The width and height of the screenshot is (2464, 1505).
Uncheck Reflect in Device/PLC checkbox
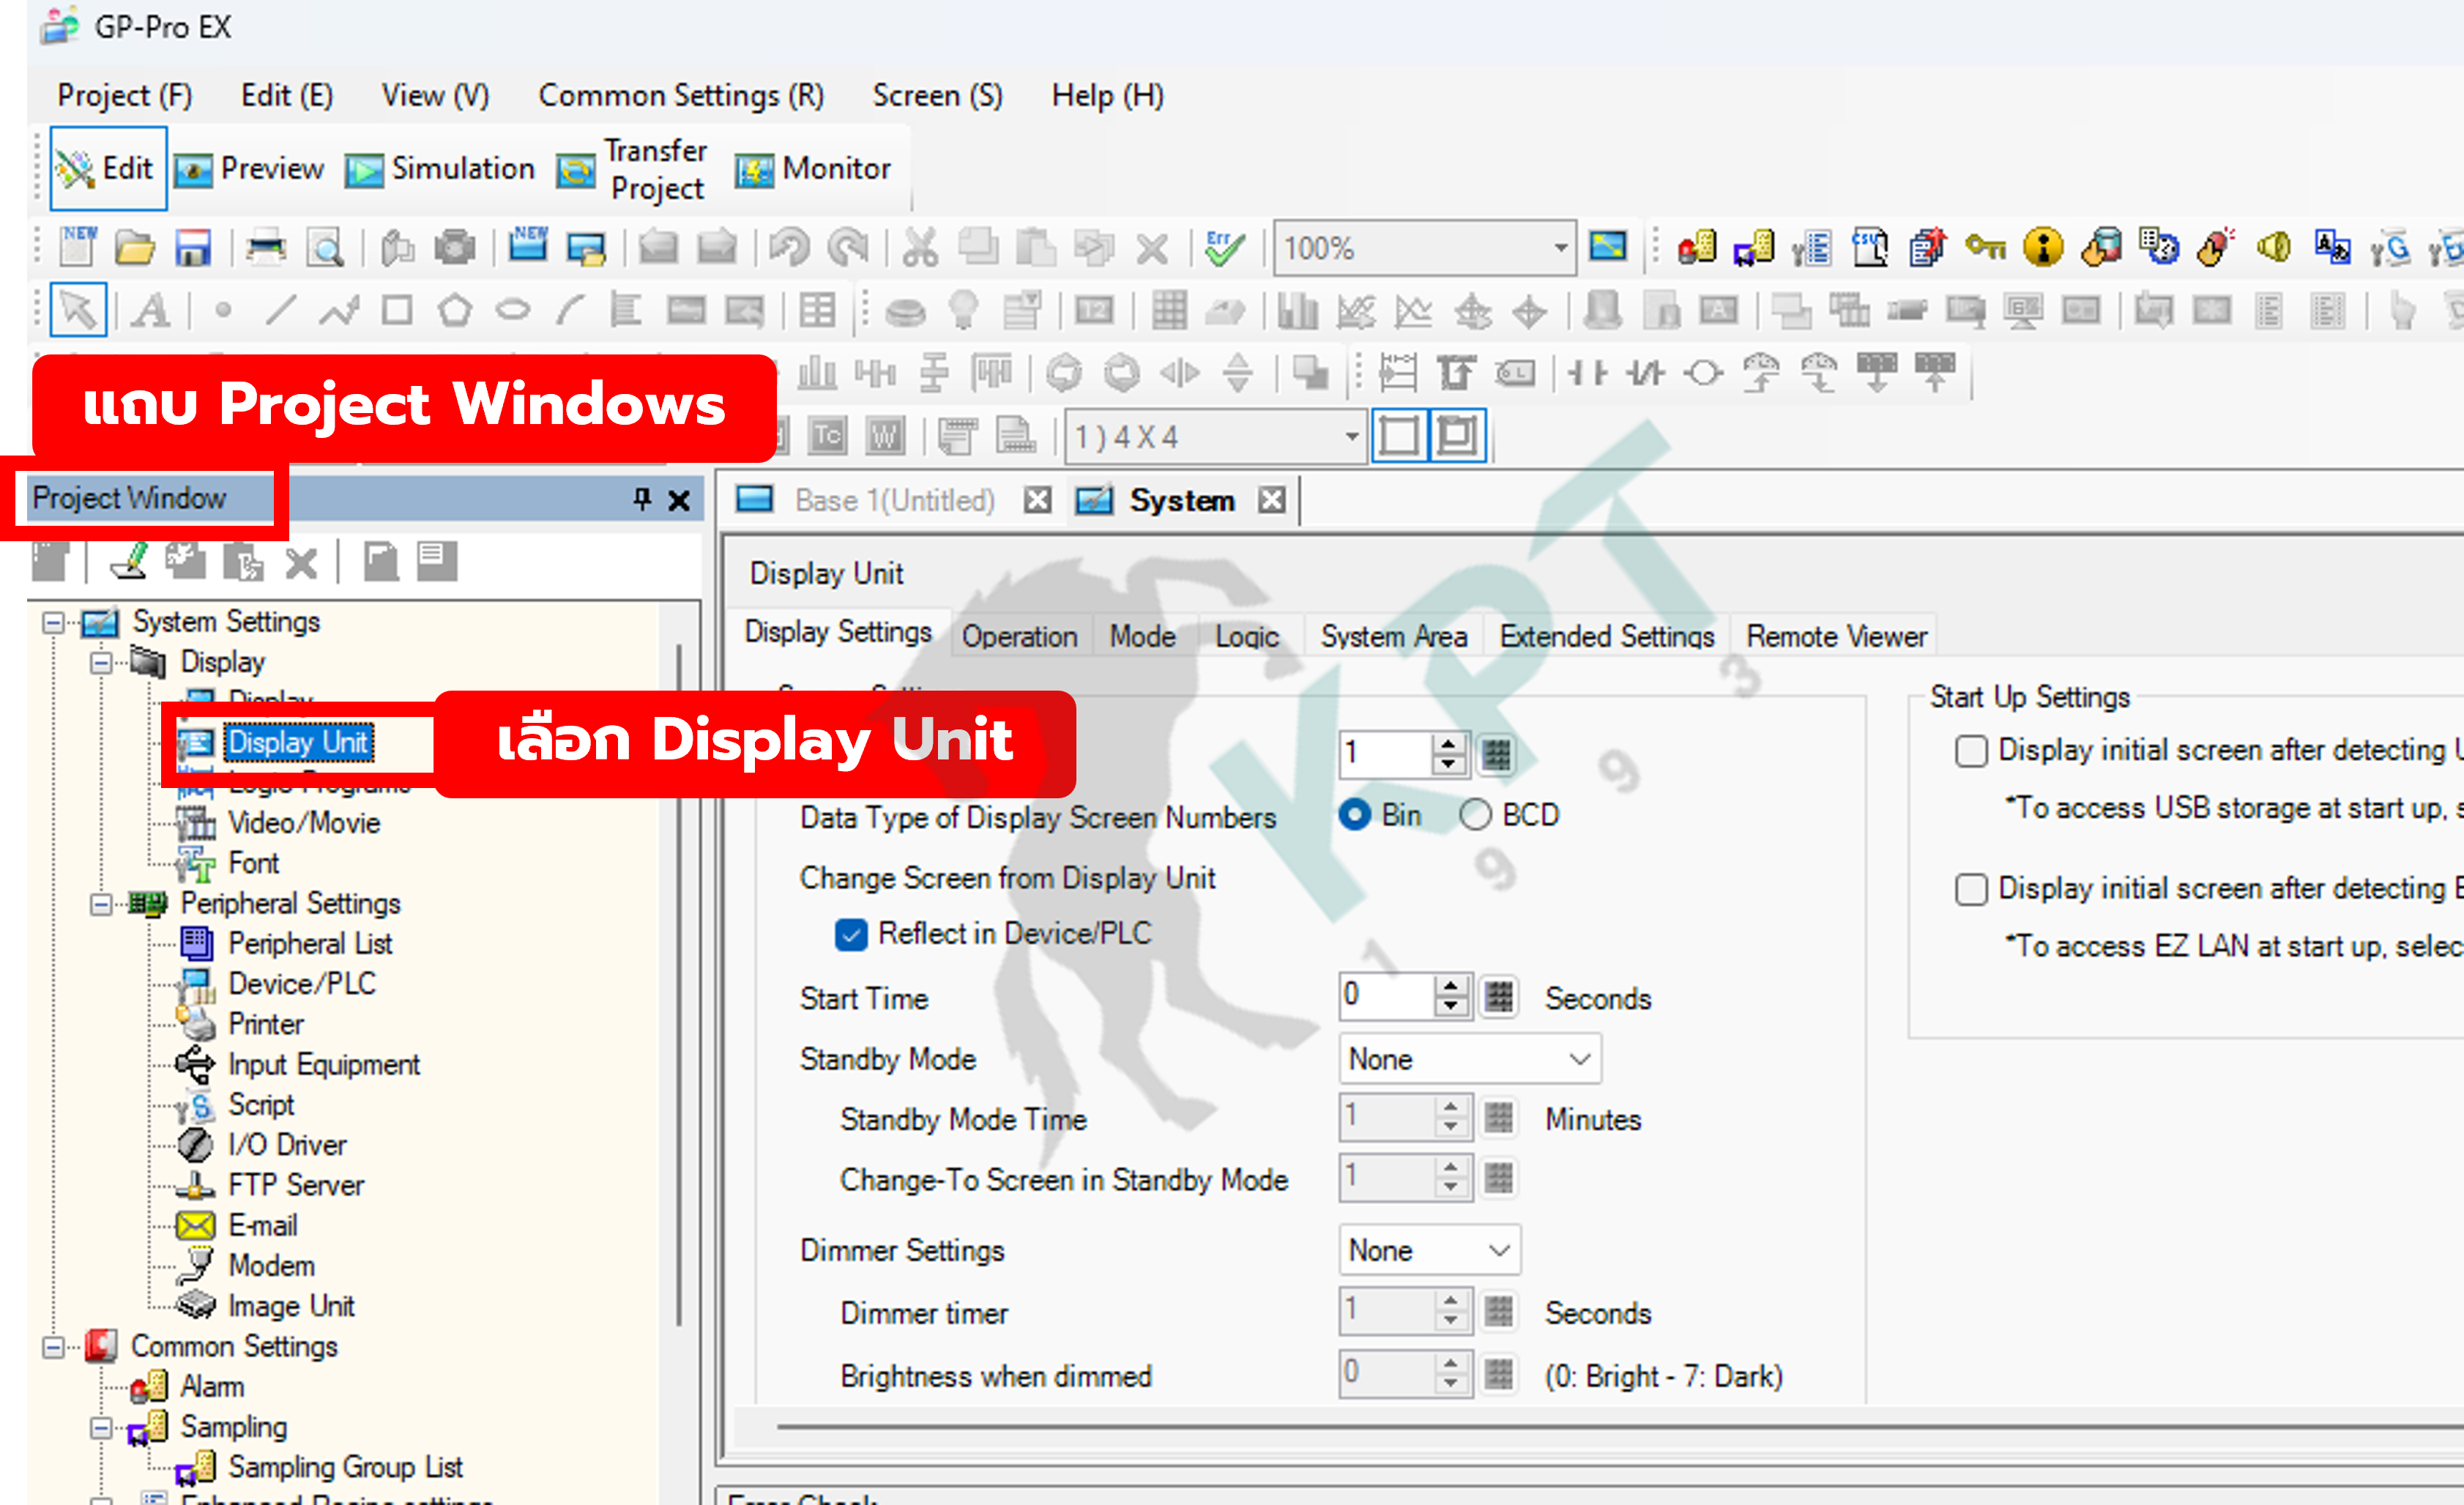850,934
